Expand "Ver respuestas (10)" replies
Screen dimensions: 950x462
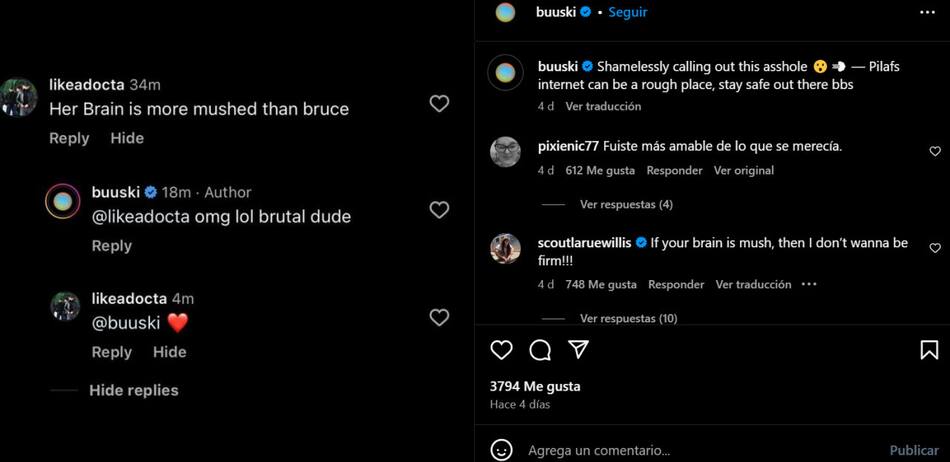pos(628,319)
